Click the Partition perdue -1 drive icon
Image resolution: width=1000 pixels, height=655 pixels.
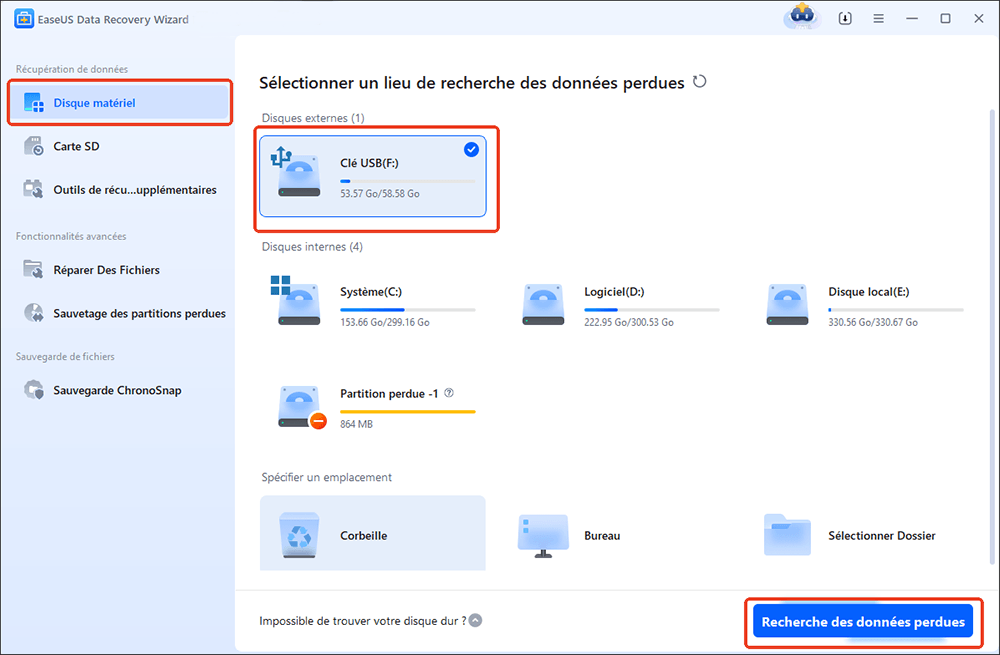click(301, 406)
